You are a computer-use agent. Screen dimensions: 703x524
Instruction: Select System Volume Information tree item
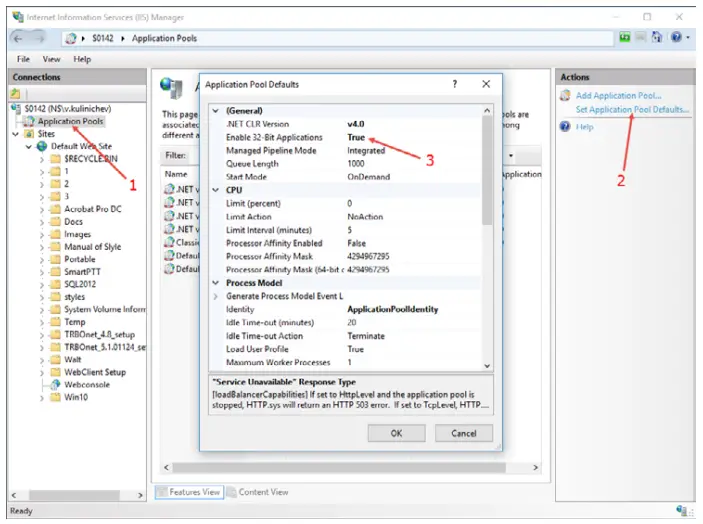105,309
